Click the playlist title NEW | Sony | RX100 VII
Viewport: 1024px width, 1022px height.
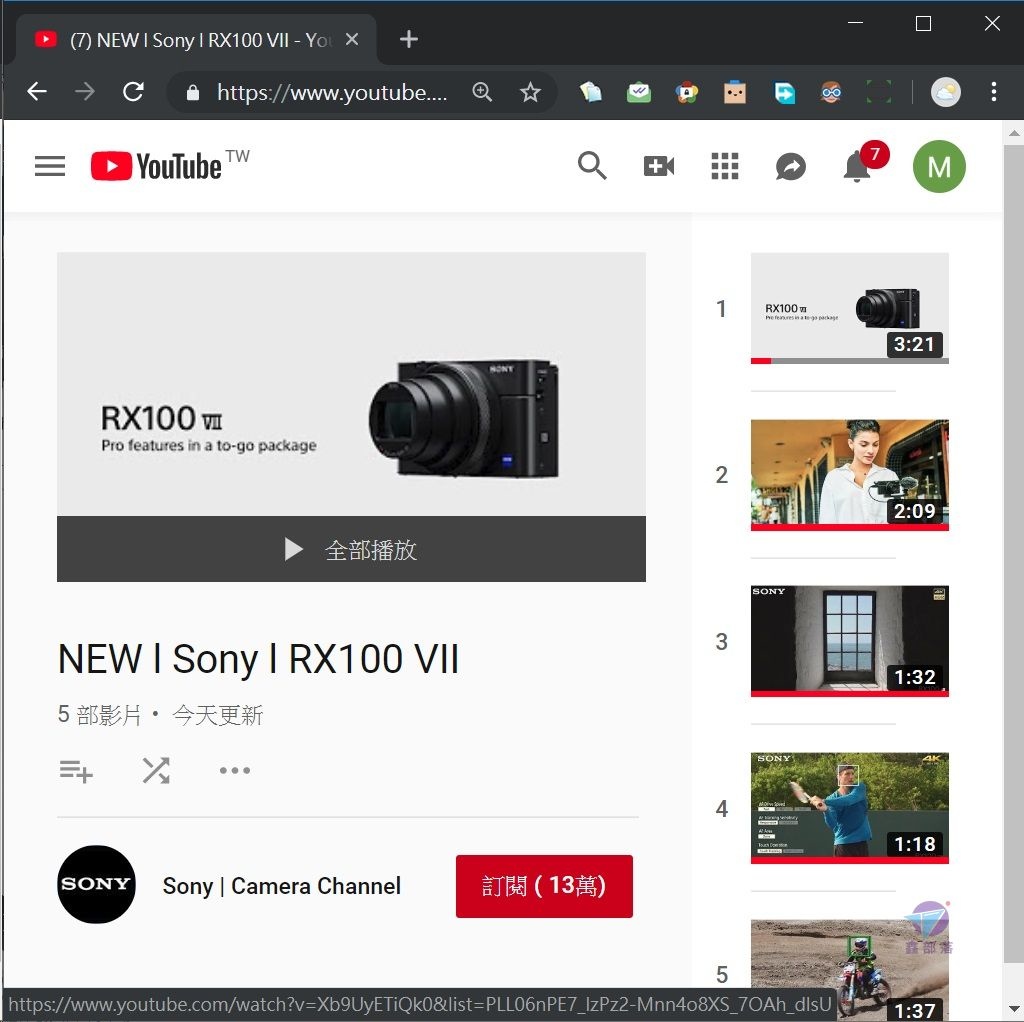259,658
